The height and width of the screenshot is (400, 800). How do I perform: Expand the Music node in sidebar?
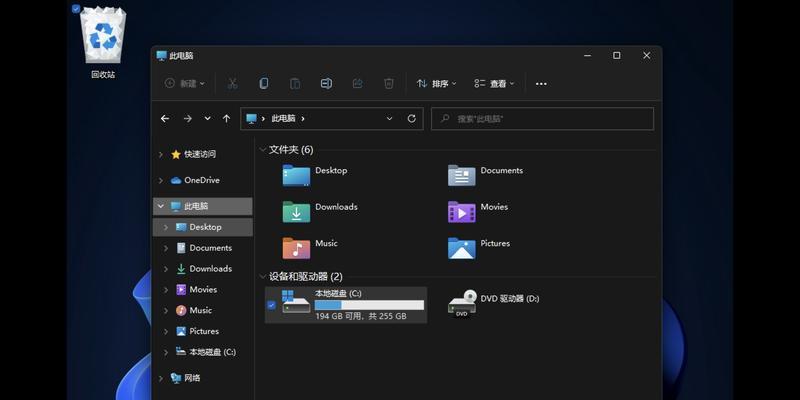166,310
